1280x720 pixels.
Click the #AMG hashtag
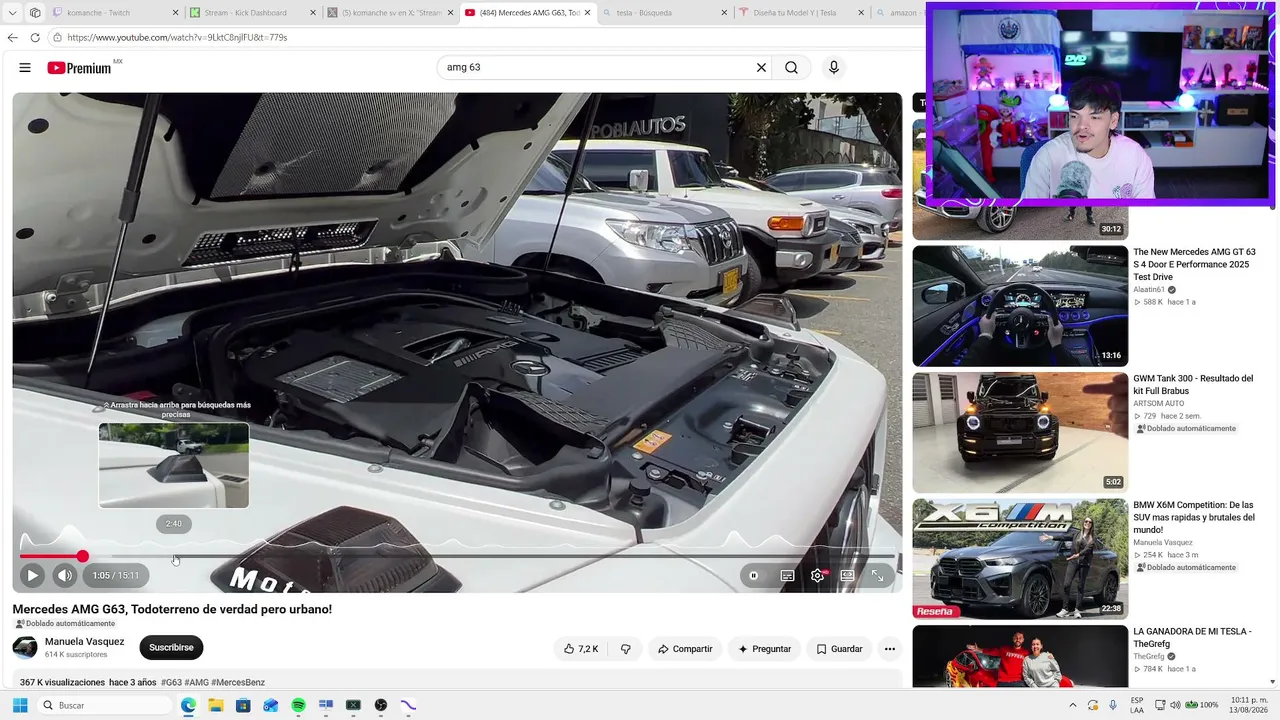tap(196, 682)
